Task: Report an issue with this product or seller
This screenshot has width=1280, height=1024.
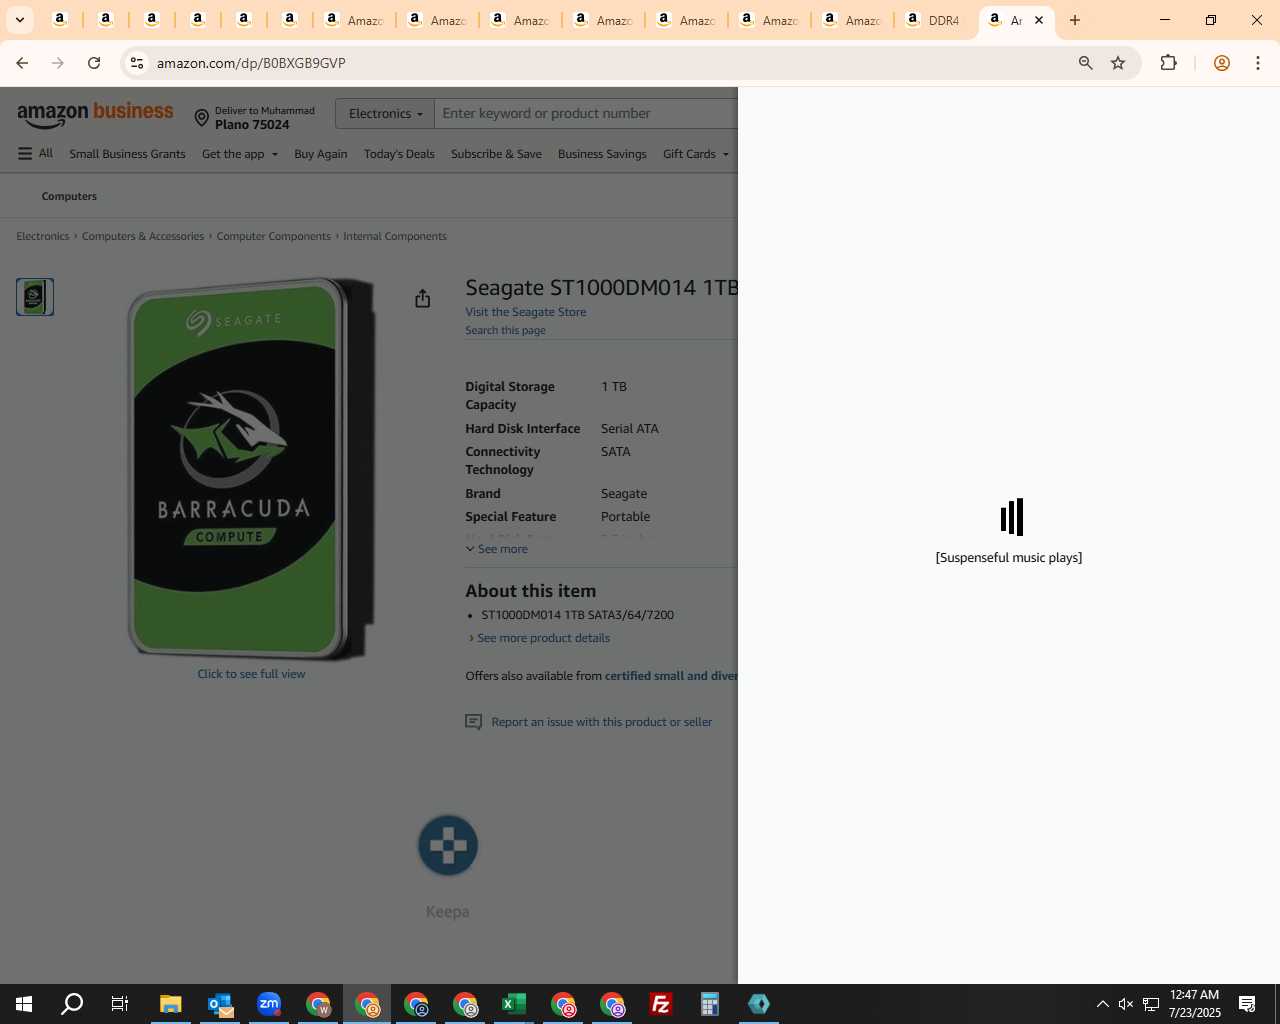Action: pos(602,722)
